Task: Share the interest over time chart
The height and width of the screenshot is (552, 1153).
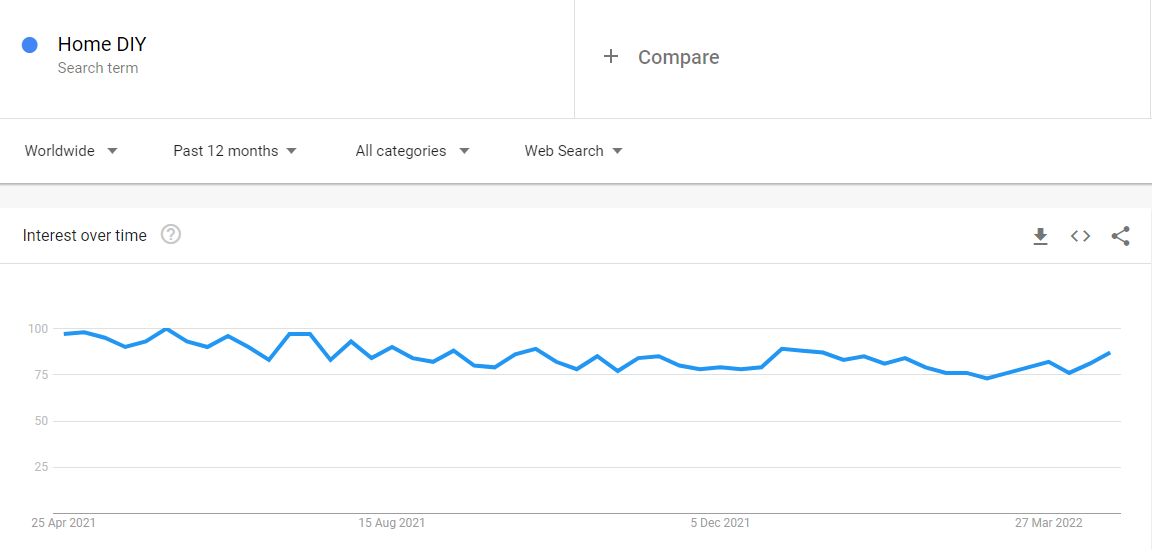Action: click(x=1120, y=236)
